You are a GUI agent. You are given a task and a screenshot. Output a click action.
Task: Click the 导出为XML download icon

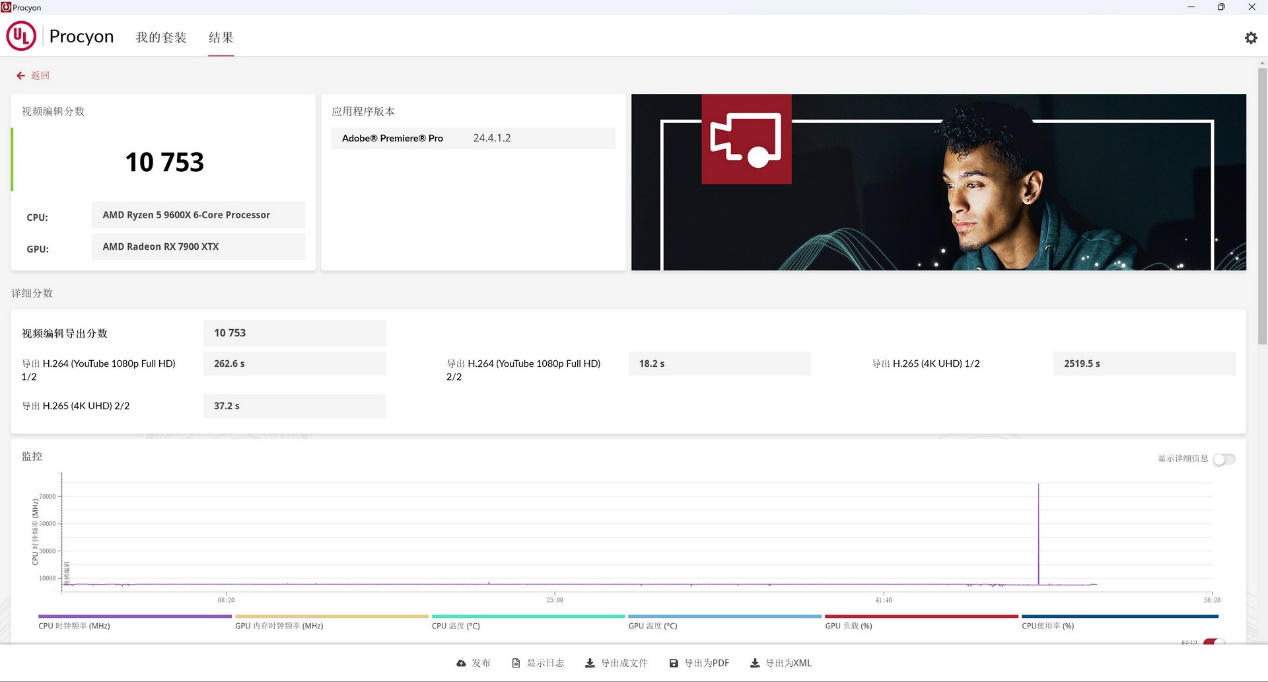coord(754,663)
